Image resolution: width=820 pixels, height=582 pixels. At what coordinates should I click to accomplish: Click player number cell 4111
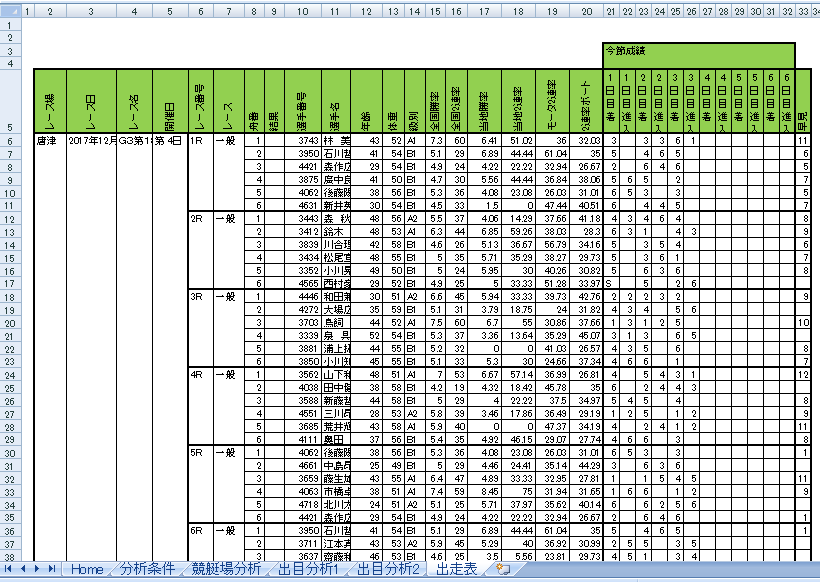tap(303, 440)
